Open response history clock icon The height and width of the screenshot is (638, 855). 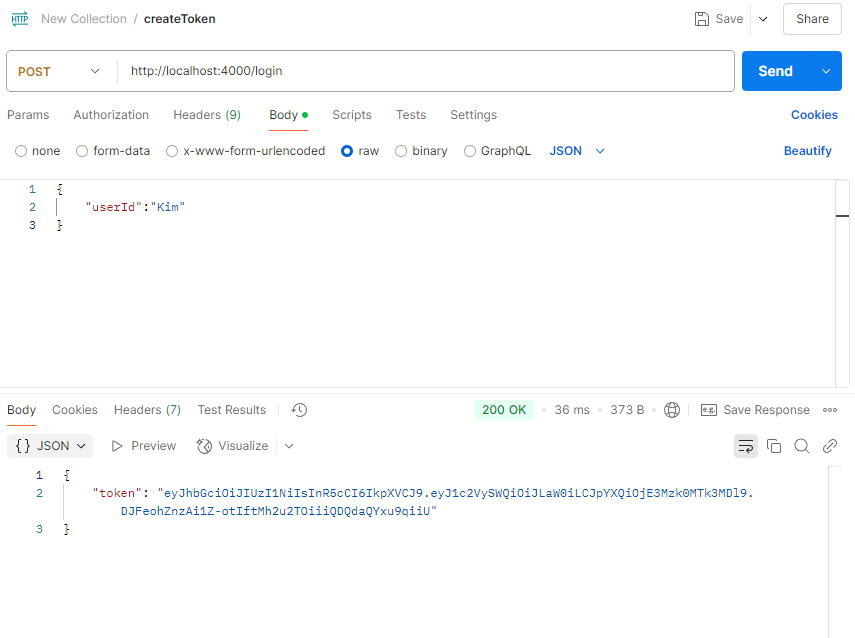tap(299, 410)
